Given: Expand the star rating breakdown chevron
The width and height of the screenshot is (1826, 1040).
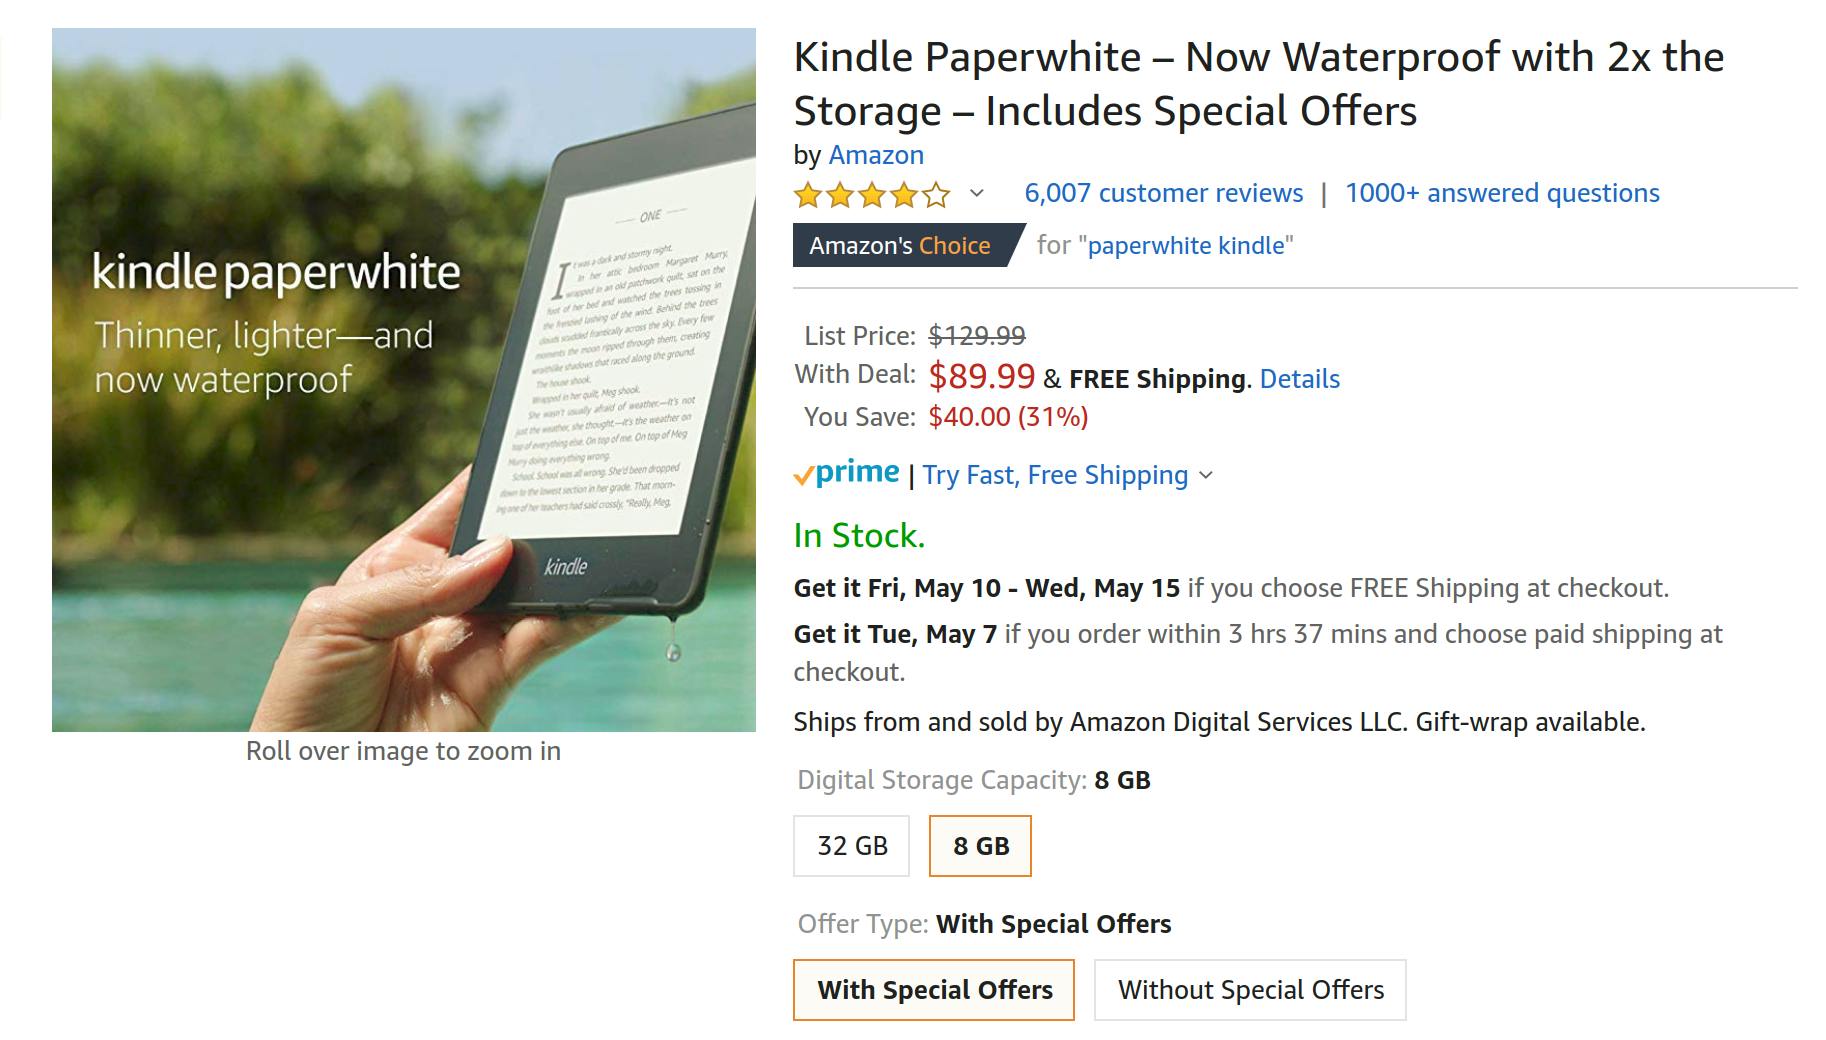Looking at the screenshot, I should coord(977,193).
